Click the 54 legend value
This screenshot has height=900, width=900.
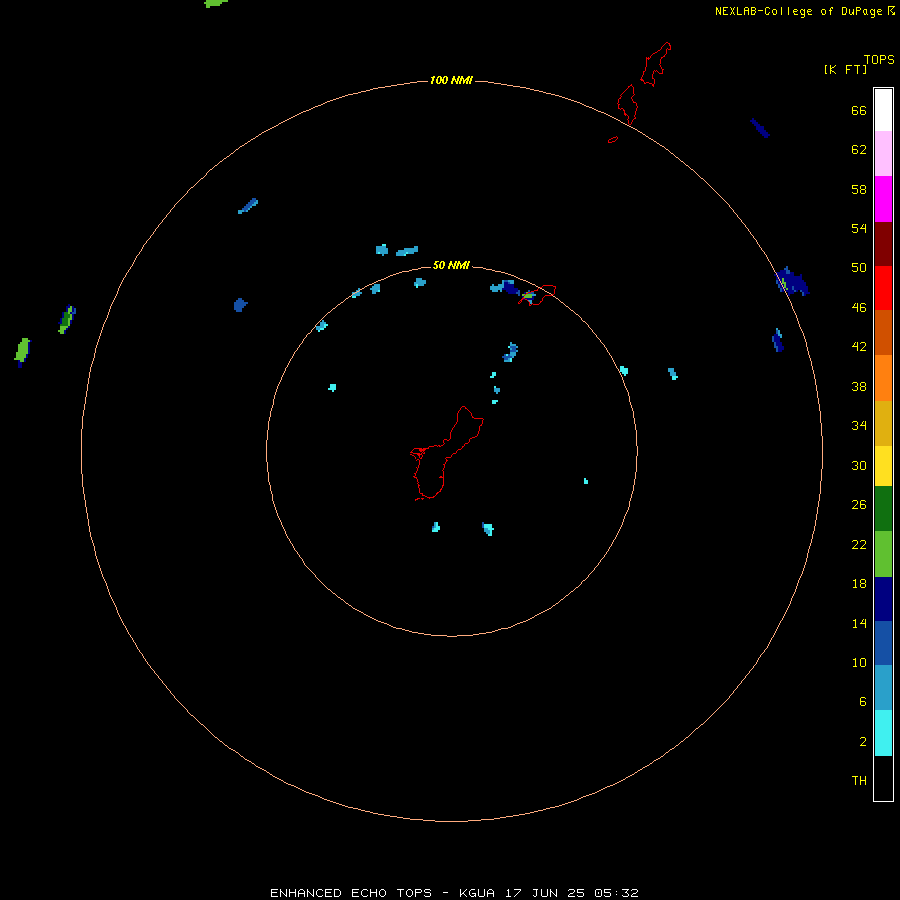[859, 228]
